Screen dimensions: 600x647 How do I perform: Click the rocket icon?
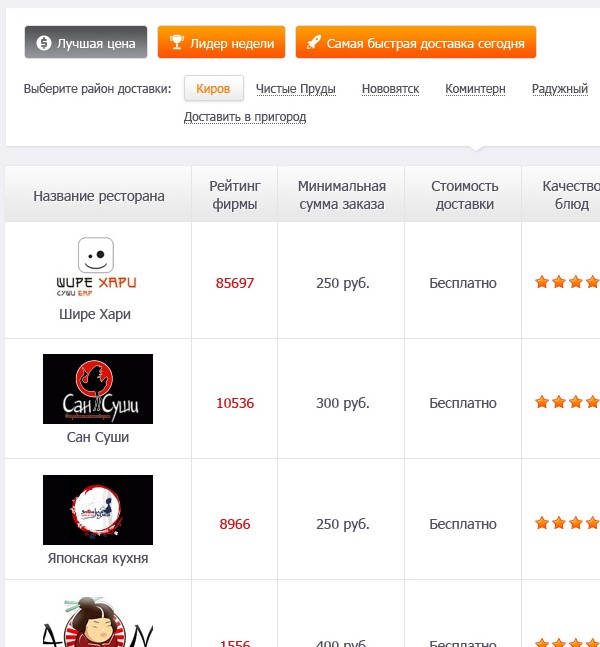pos(314,42)
